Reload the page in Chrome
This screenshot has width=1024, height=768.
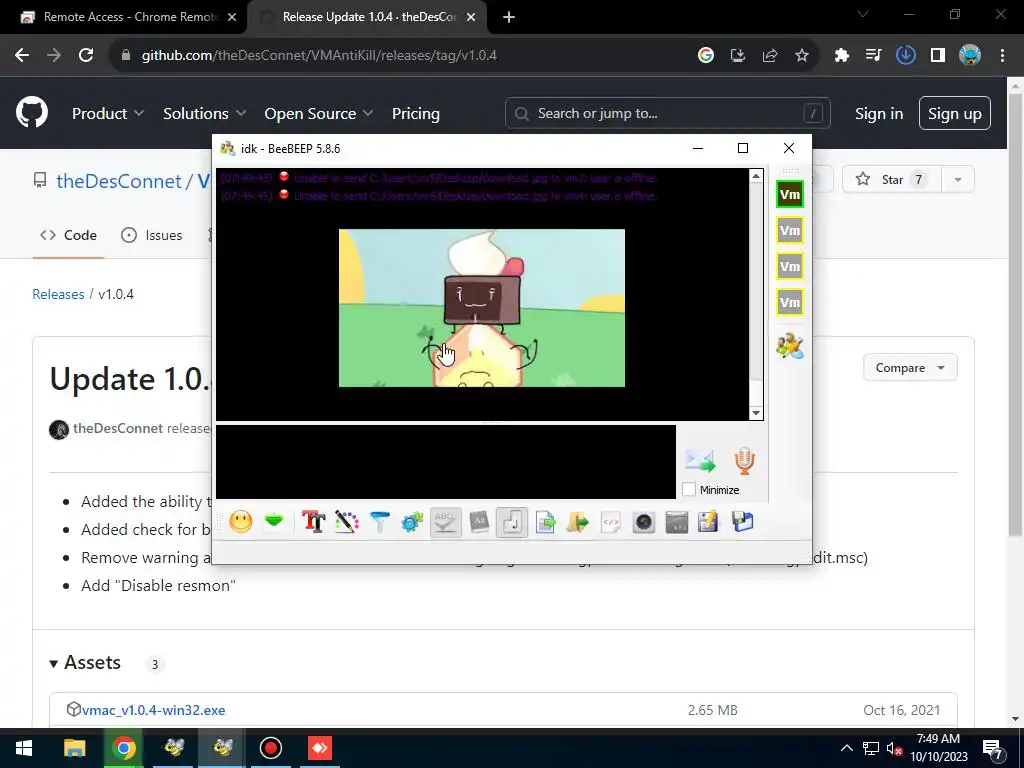[x=86, y=56]
